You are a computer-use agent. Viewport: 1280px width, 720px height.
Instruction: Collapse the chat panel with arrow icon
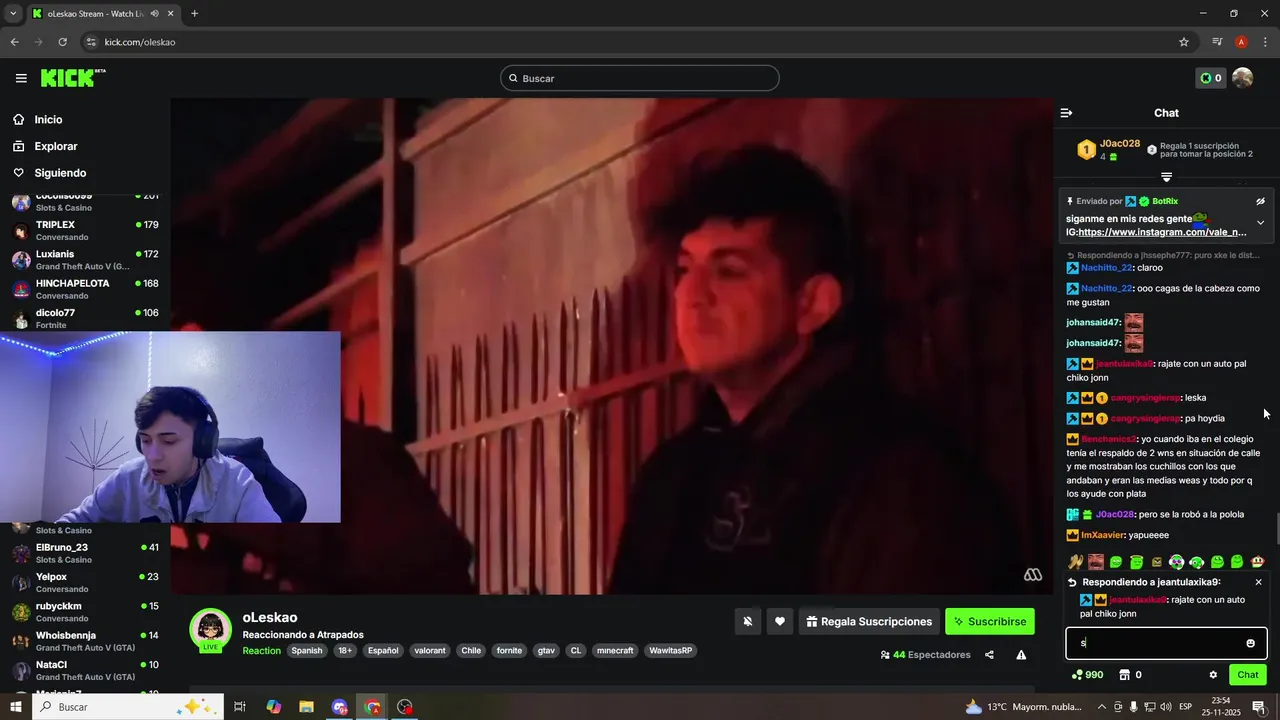1066,113
